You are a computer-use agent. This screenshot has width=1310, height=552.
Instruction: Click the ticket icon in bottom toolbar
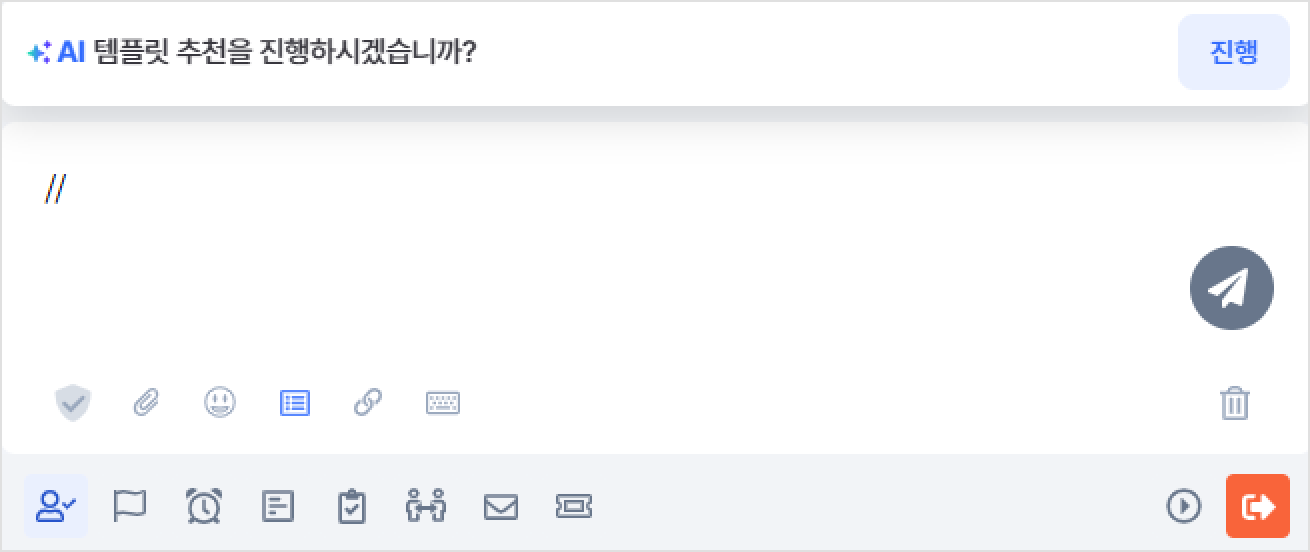pyautogui.click(x=574, y=507)
